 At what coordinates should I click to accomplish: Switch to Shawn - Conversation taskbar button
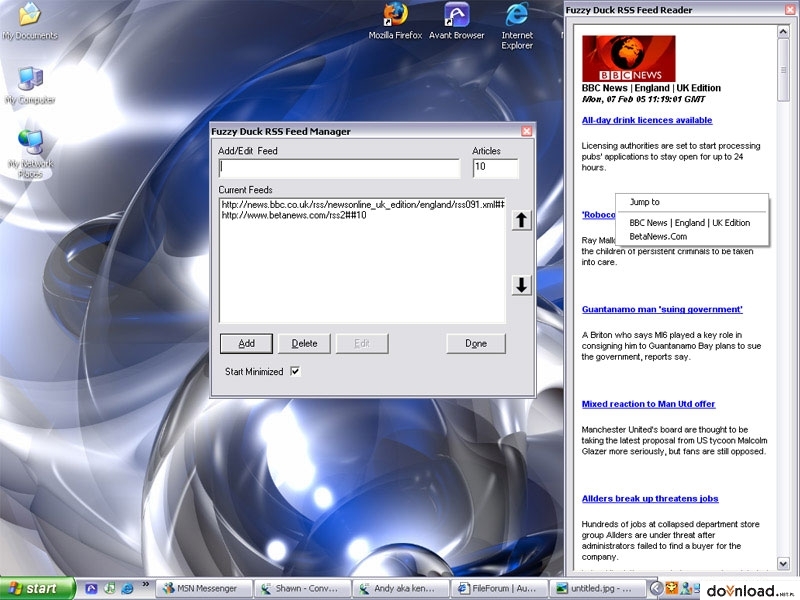[x=303, y=589]
